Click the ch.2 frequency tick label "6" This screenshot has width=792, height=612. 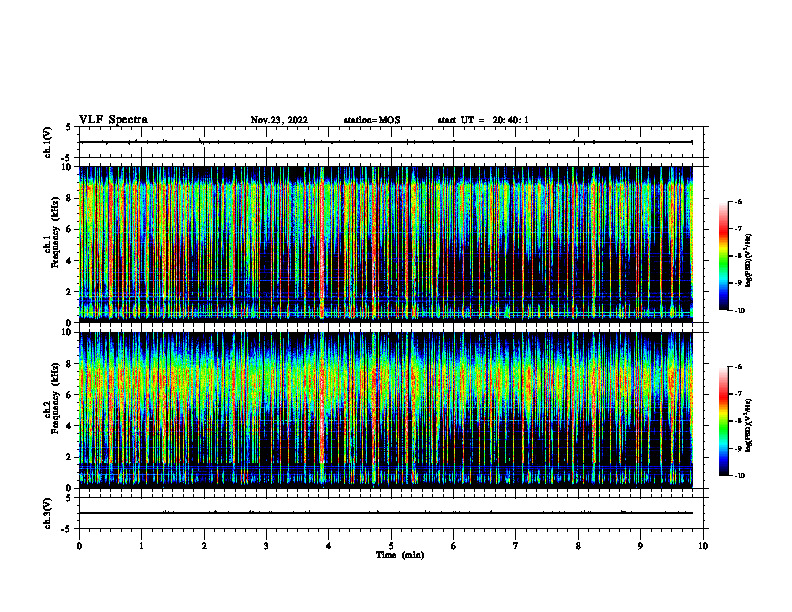[70, 395]
